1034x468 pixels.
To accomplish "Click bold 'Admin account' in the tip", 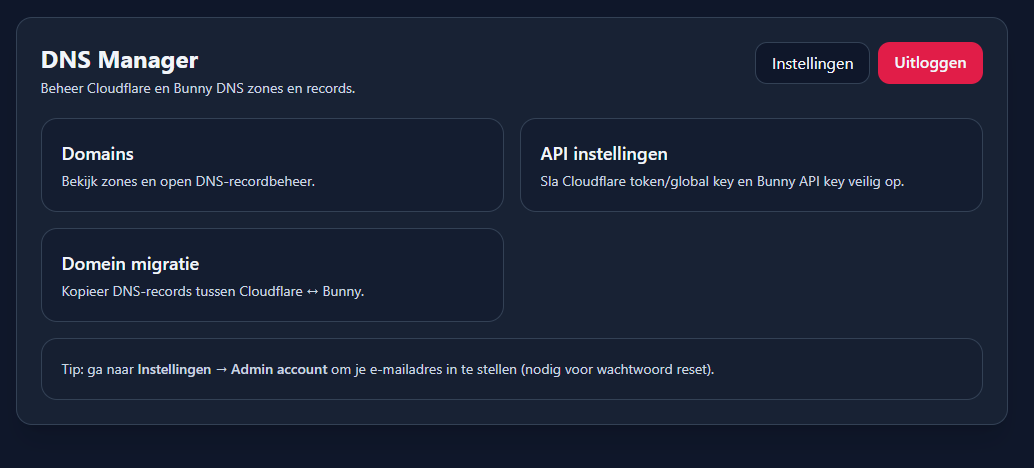I will pyautogui.click(x=279, y=369).
